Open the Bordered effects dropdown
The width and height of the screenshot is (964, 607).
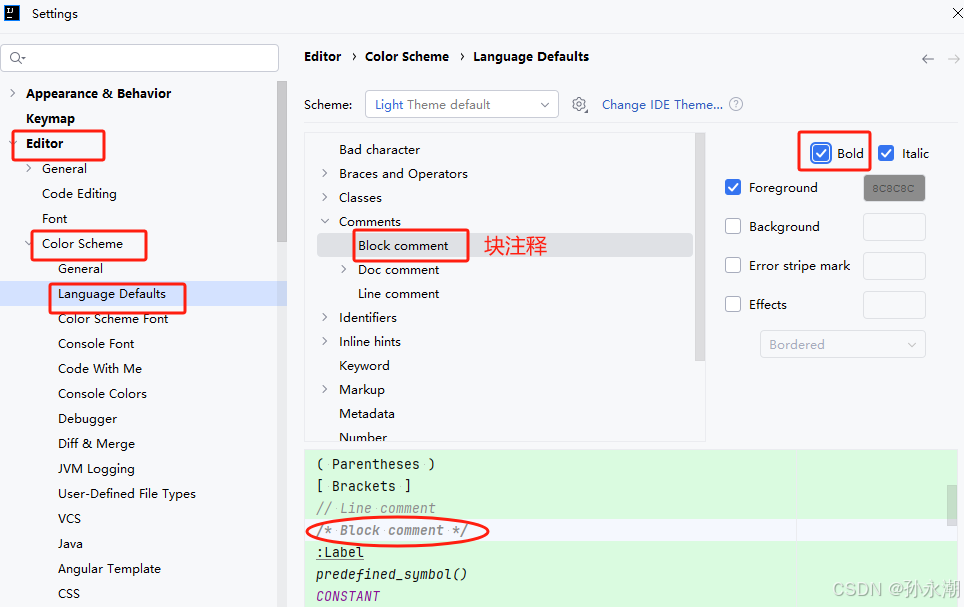point(842,344)
